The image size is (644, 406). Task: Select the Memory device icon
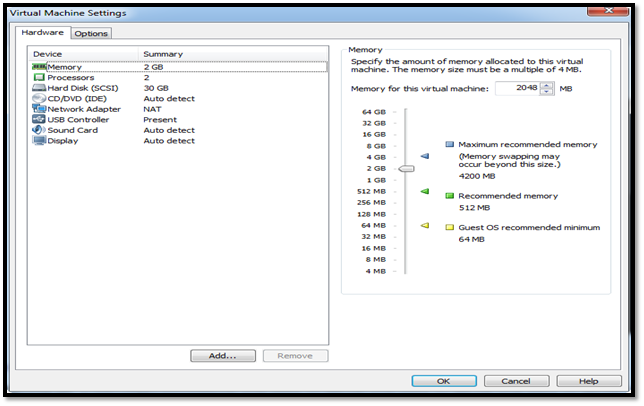tap(39, 67)
